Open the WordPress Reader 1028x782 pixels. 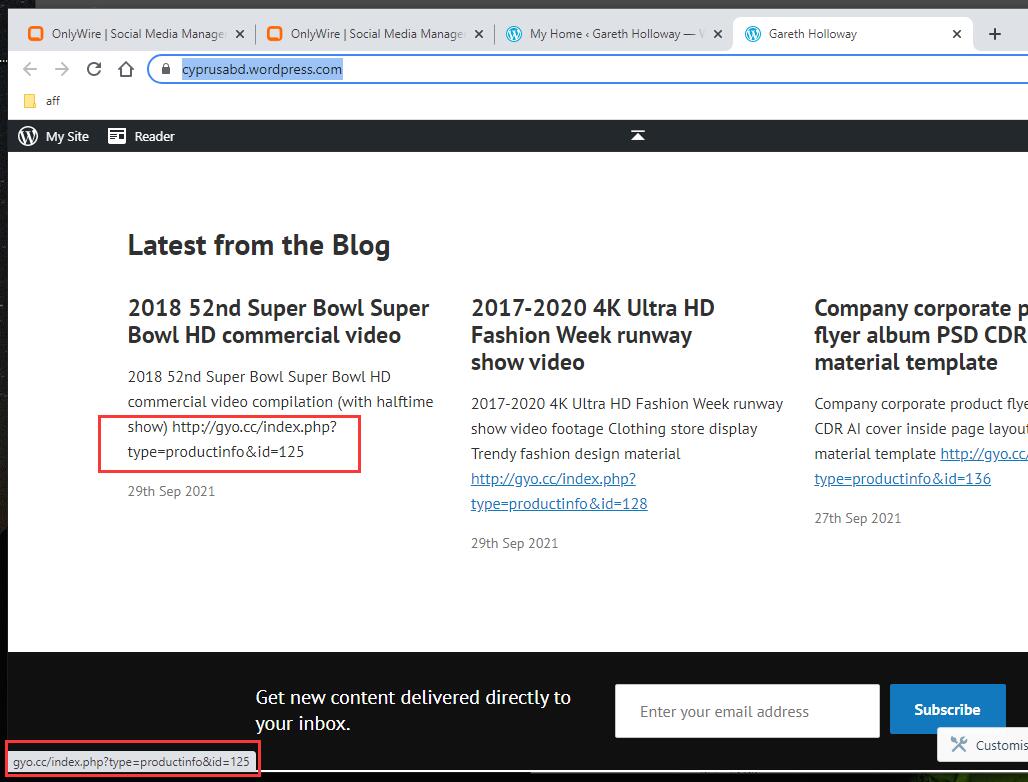141,136
